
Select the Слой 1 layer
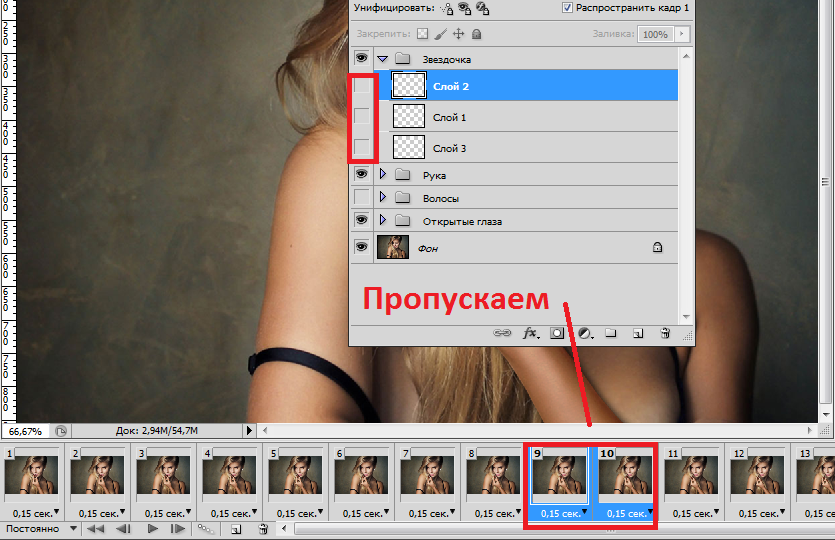(x=534, y=117)
